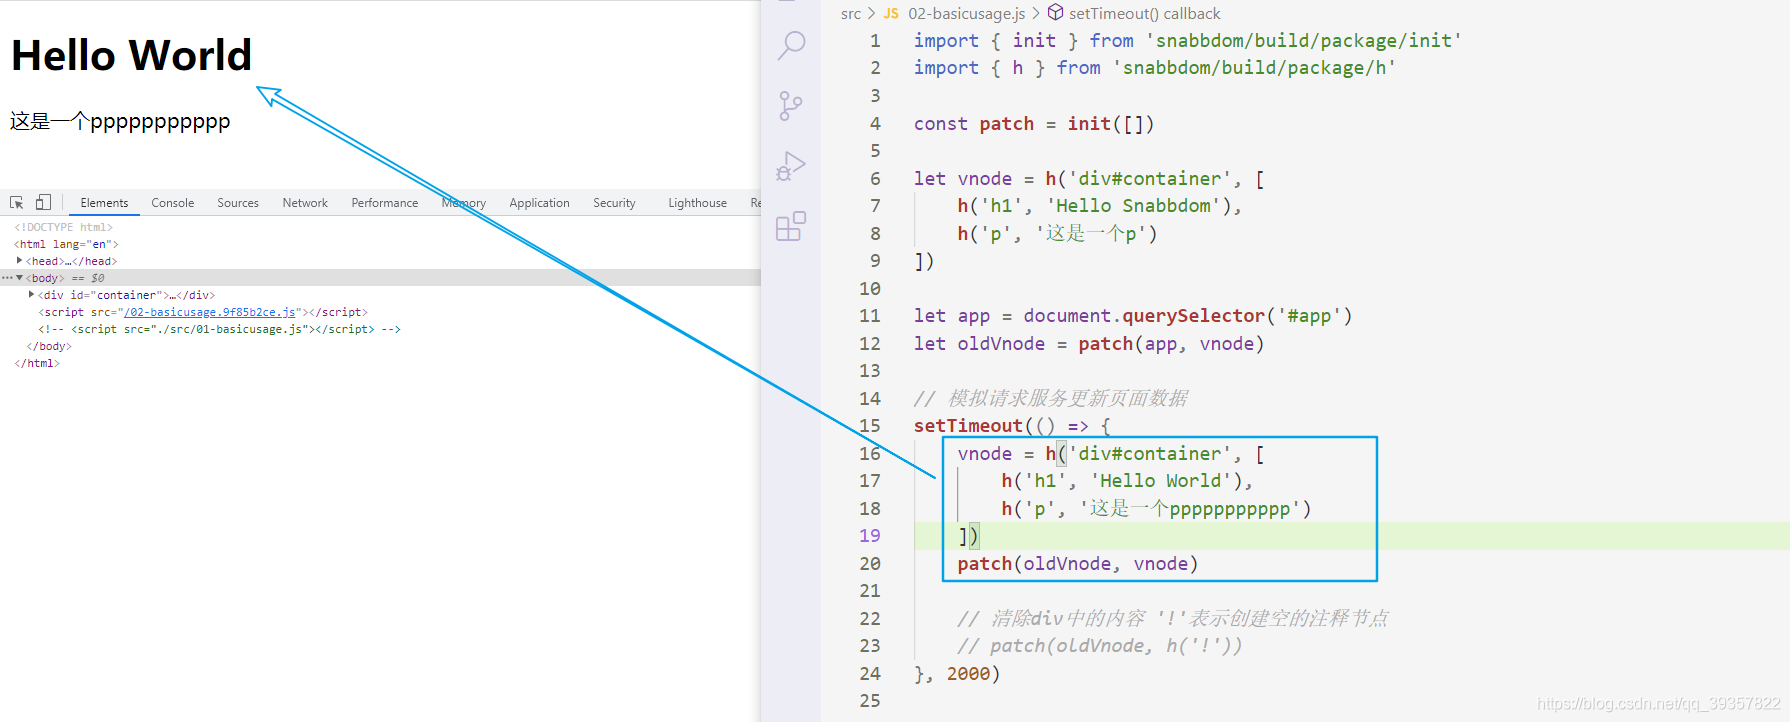Click the oldVnode variable on line 12
The width and height of the screenshot is (1790, 722).
click(x=1001, y=344)
